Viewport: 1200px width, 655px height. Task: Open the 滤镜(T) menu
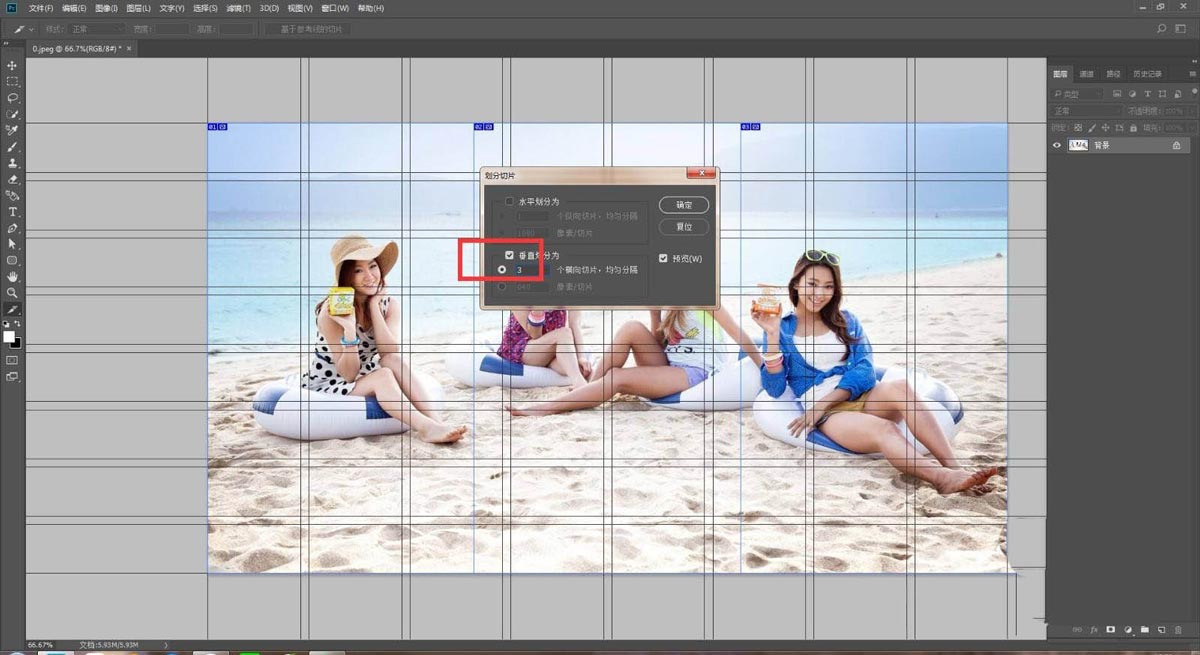click(x=237, y=8)
